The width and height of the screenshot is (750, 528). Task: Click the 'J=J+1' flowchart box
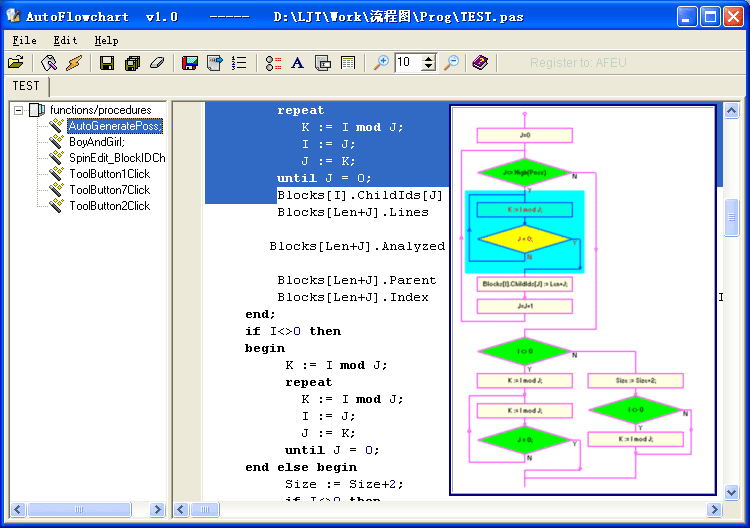pyautogui.click(x=525, y=306)
